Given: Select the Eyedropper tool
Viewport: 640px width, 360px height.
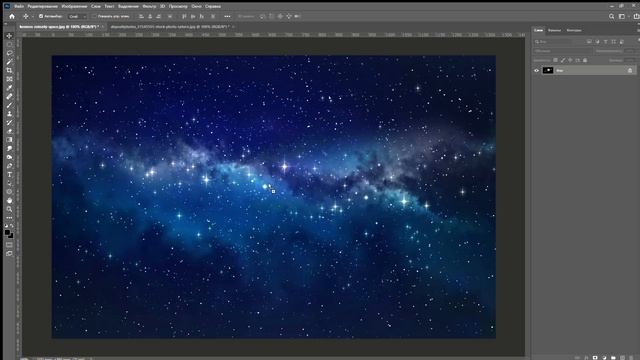Looking at the screenshot, I should pos(9,88).
